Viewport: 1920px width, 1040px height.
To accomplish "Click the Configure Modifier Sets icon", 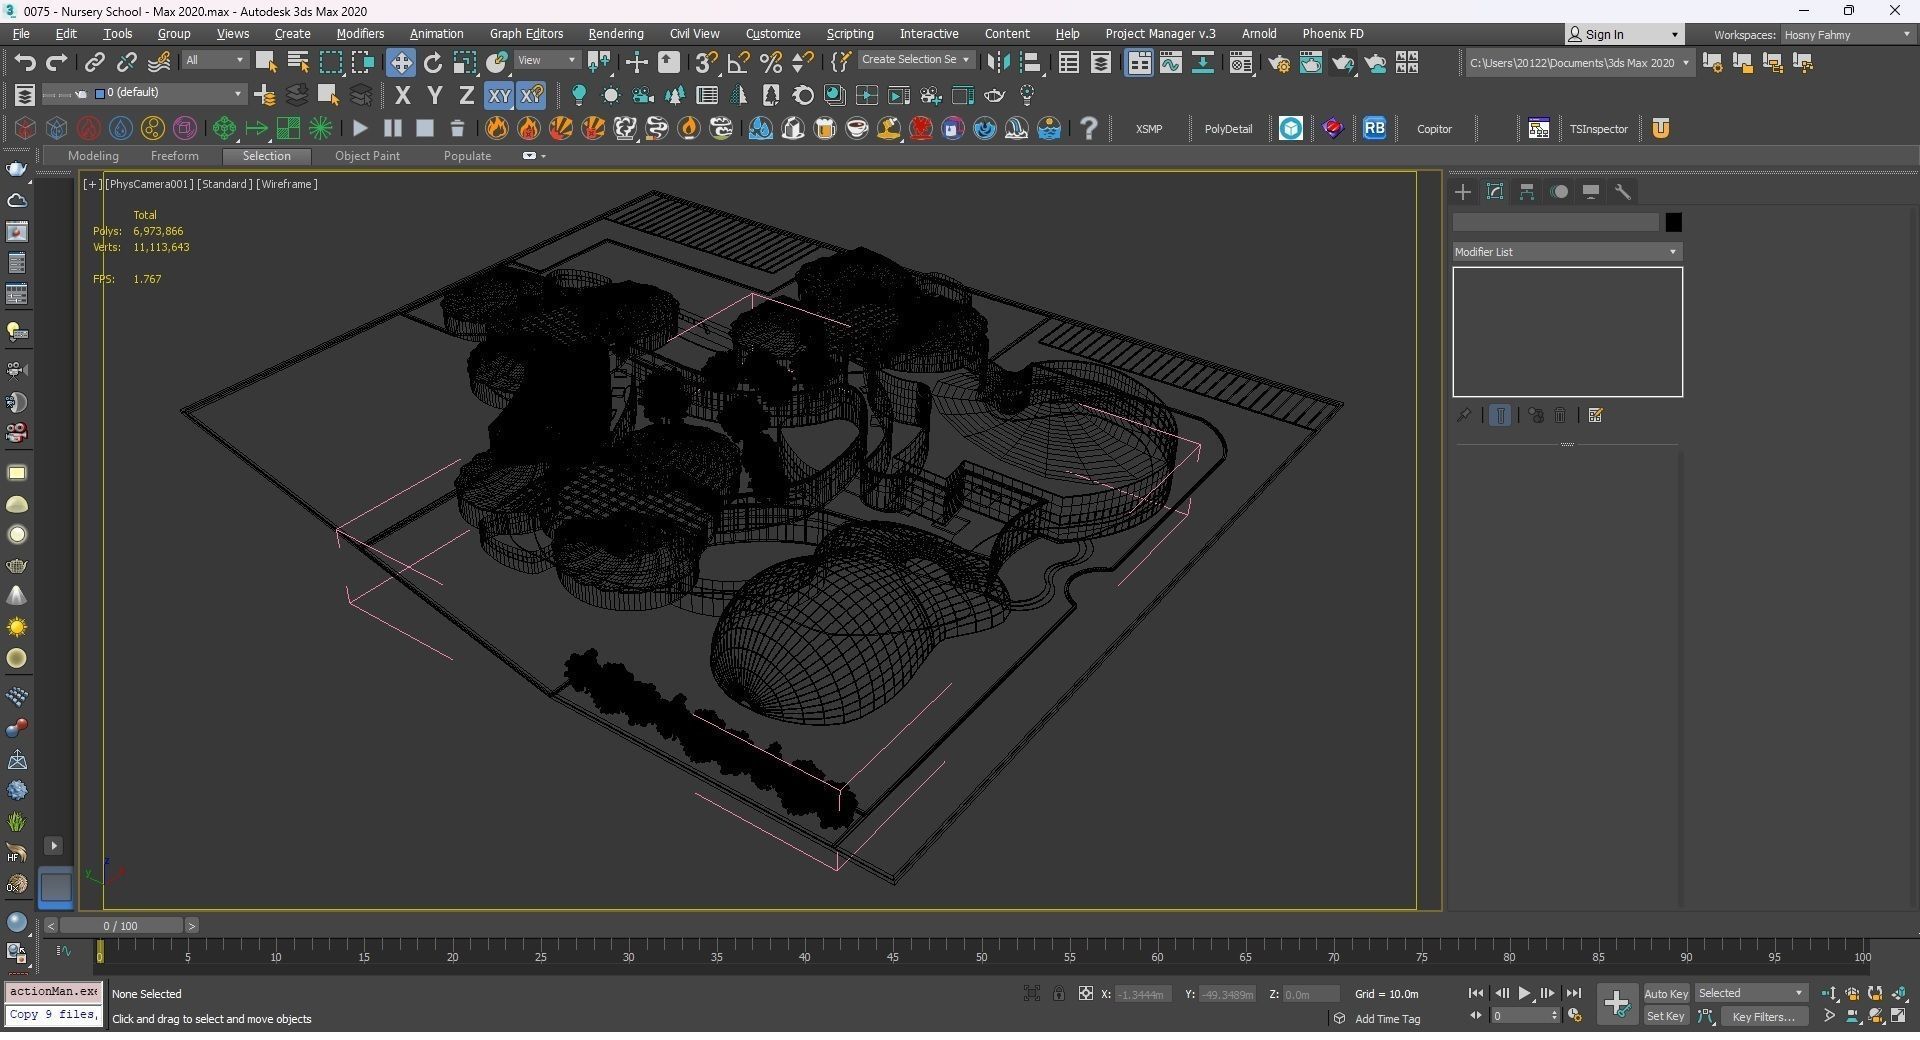I will pyautogui.click(x=1596, y=415).
